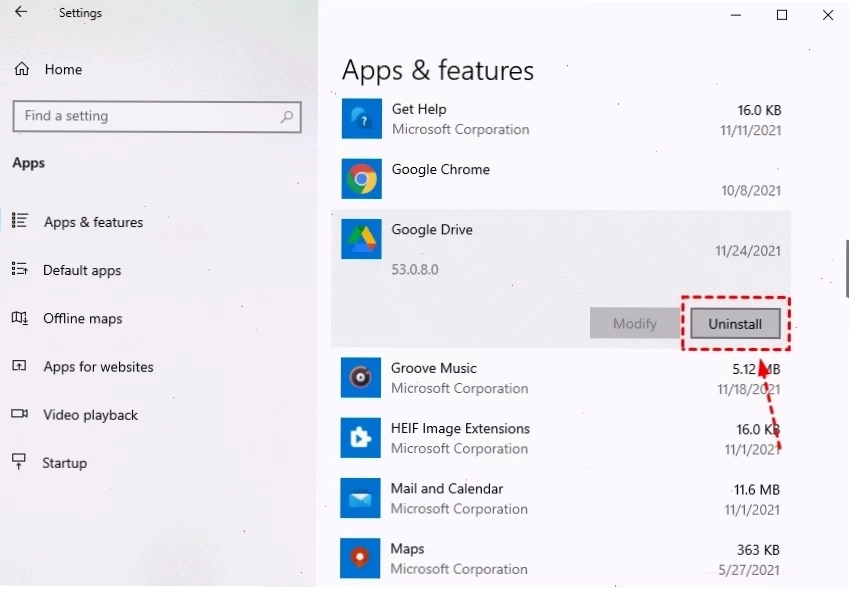Click the vertical scrollbar thumb of apps list
The height and width of the screenshot is (589, 849).
coord(846,268)
